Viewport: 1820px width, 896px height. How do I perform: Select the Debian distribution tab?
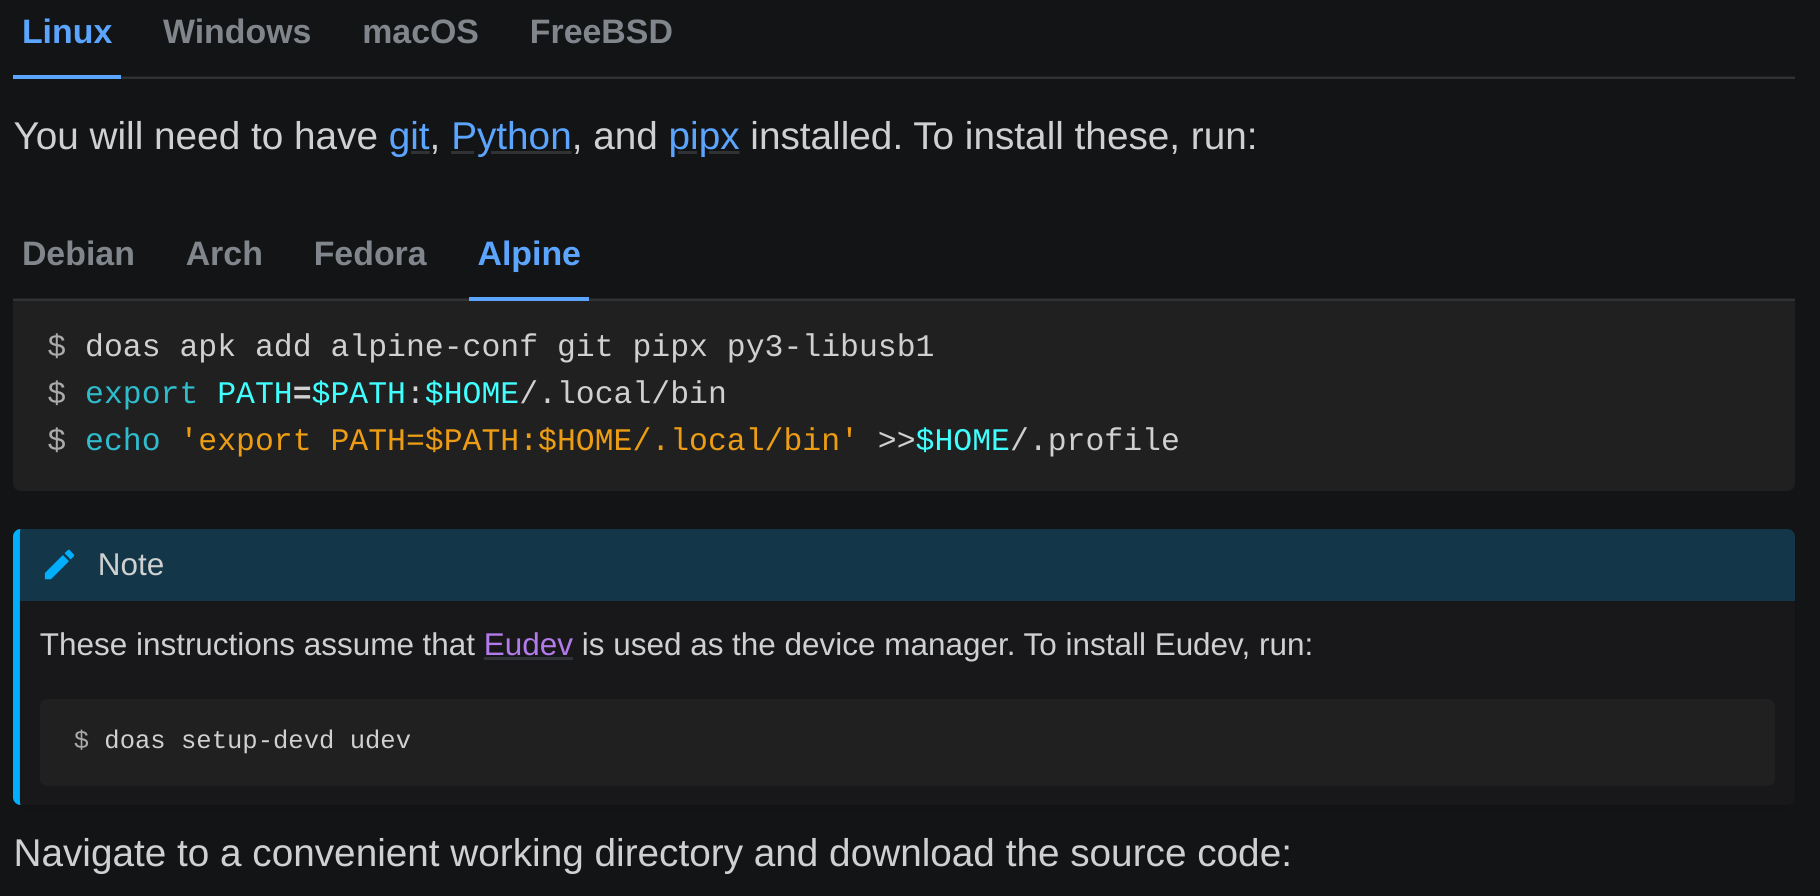tap(78, 255)
